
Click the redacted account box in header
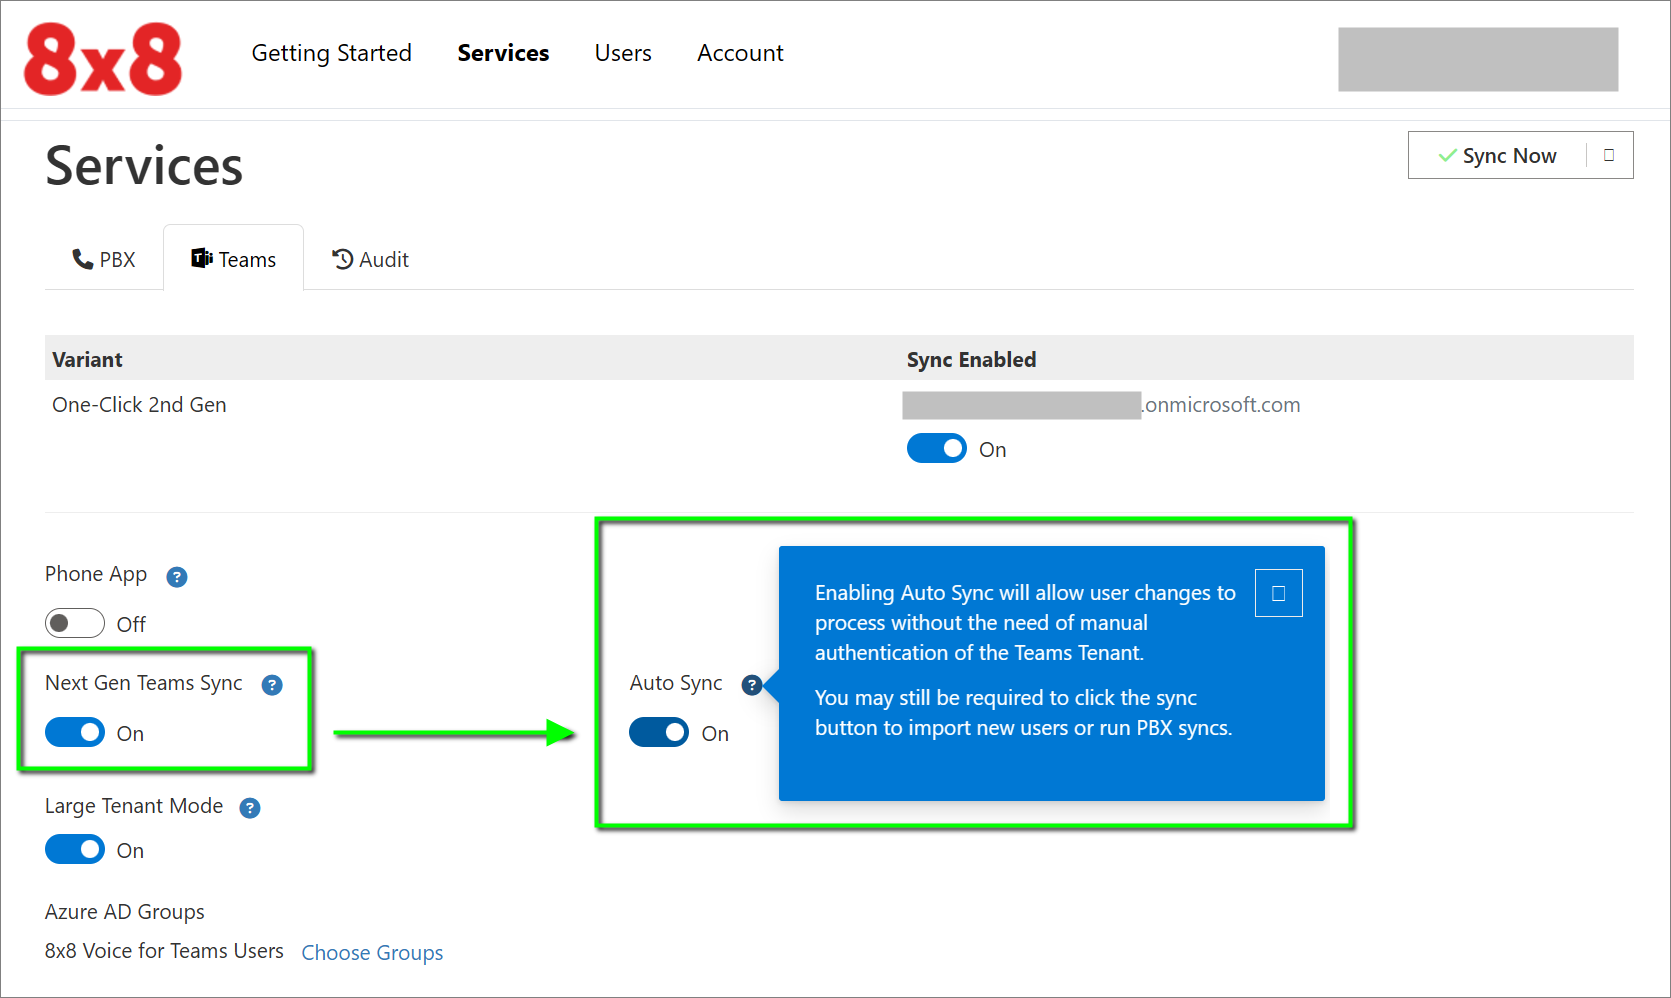tap(1478, 59)
